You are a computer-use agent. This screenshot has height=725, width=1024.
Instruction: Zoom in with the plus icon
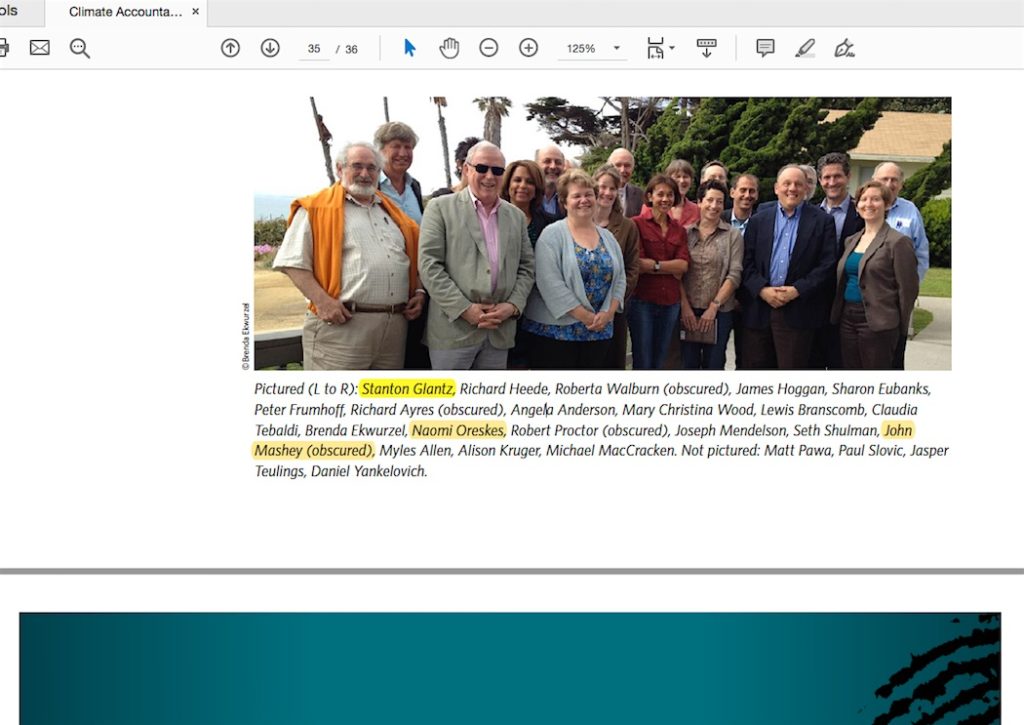(528, 48)
